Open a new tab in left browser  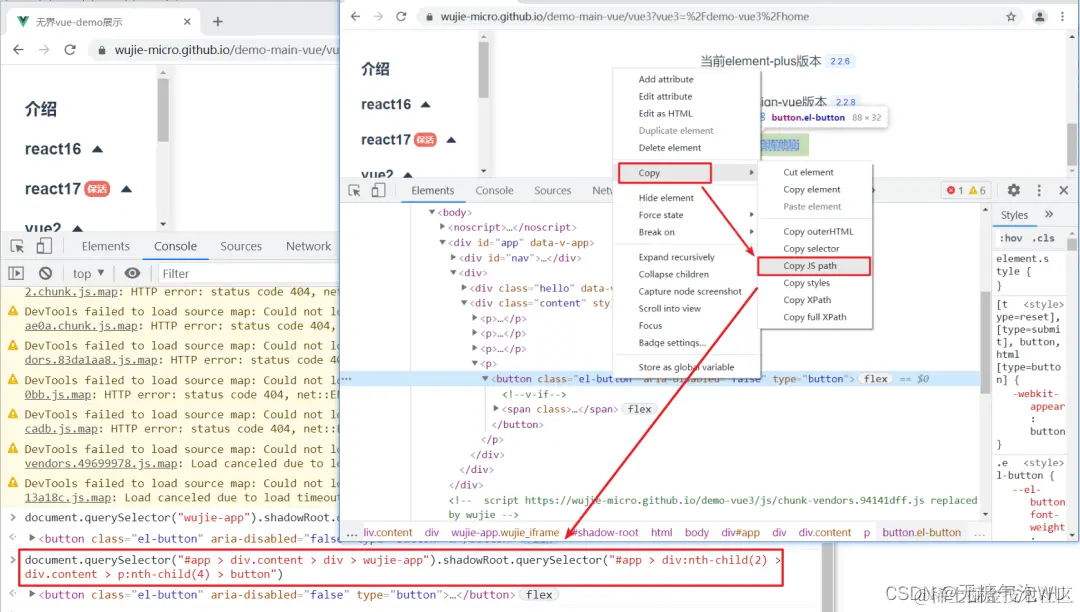click(218, 21)
